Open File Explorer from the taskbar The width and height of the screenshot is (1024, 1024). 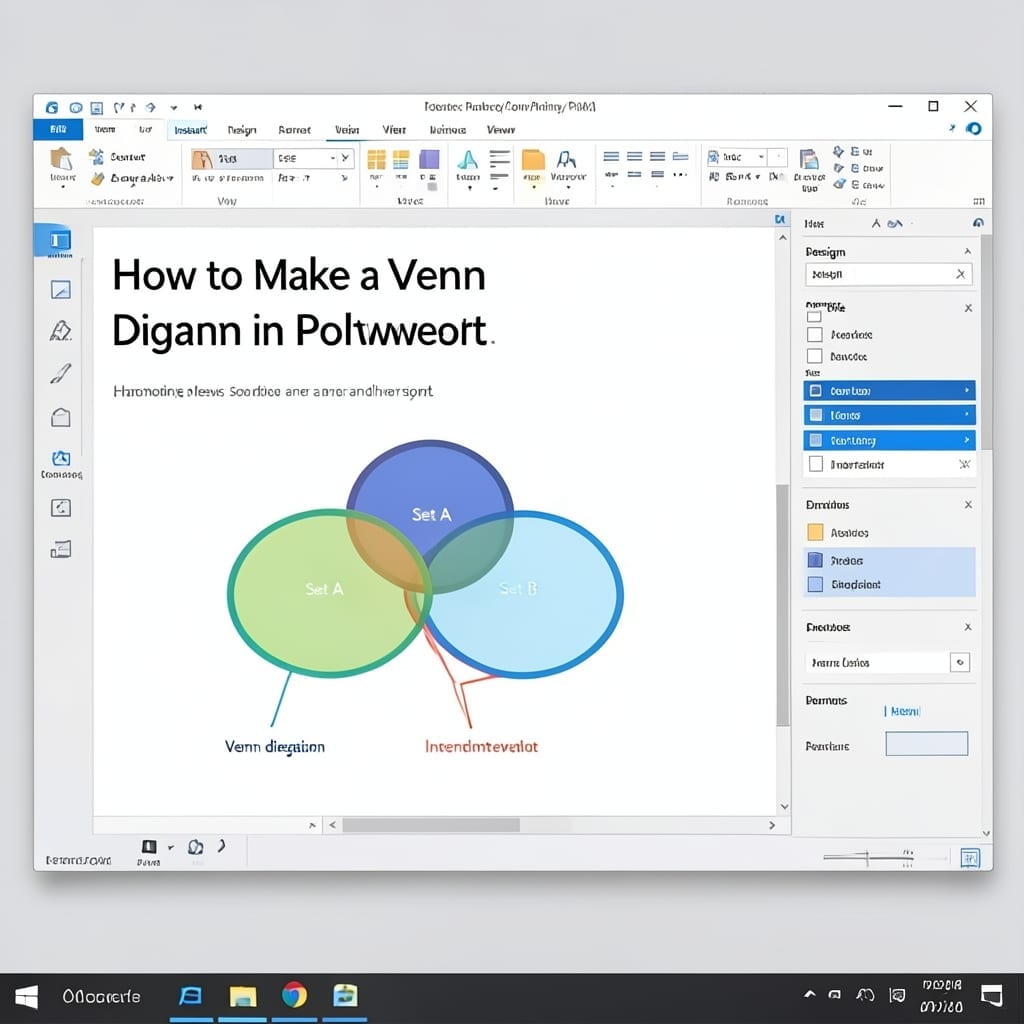242,997
